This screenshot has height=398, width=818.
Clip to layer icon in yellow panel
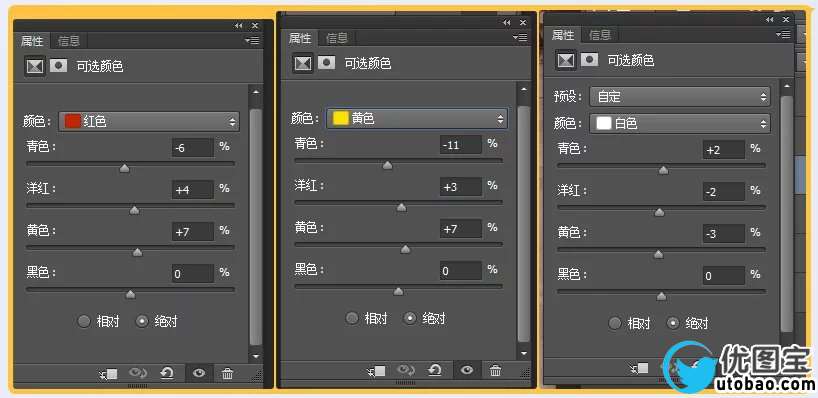[376, 371]
